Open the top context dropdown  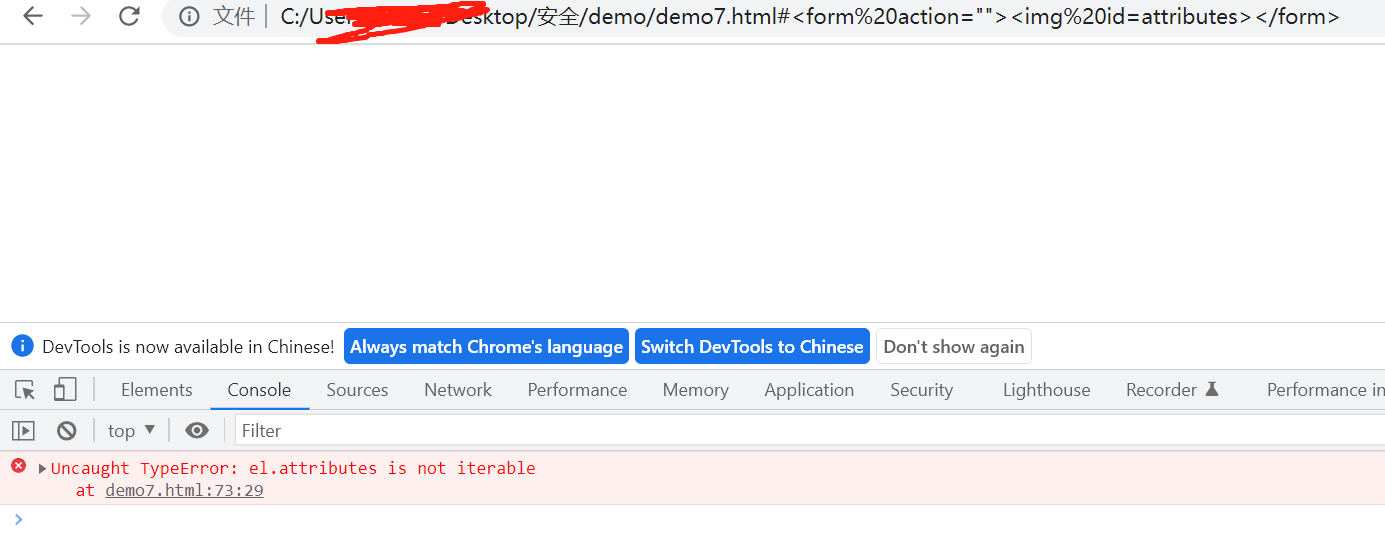[131, 431]
